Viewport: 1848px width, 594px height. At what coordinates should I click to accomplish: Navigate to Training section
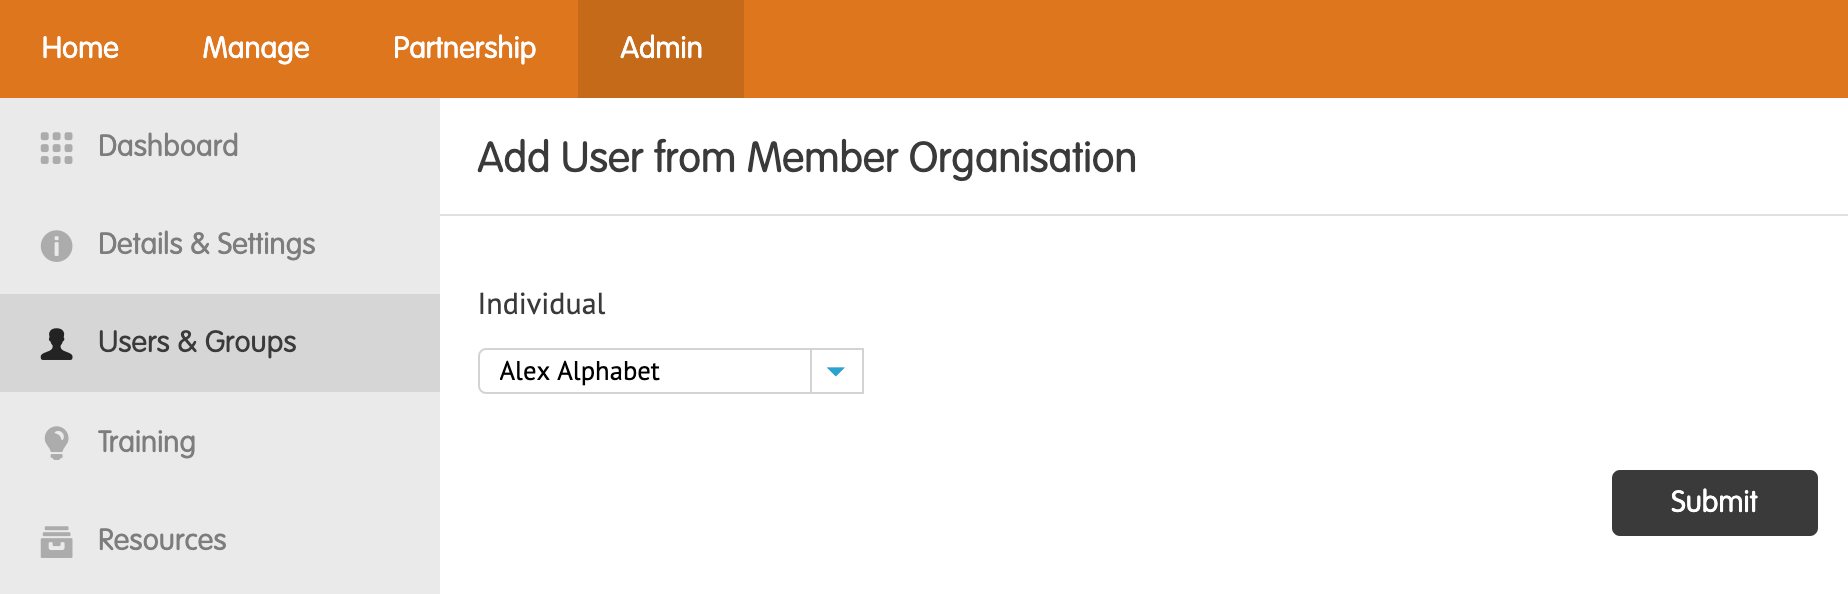220,441
